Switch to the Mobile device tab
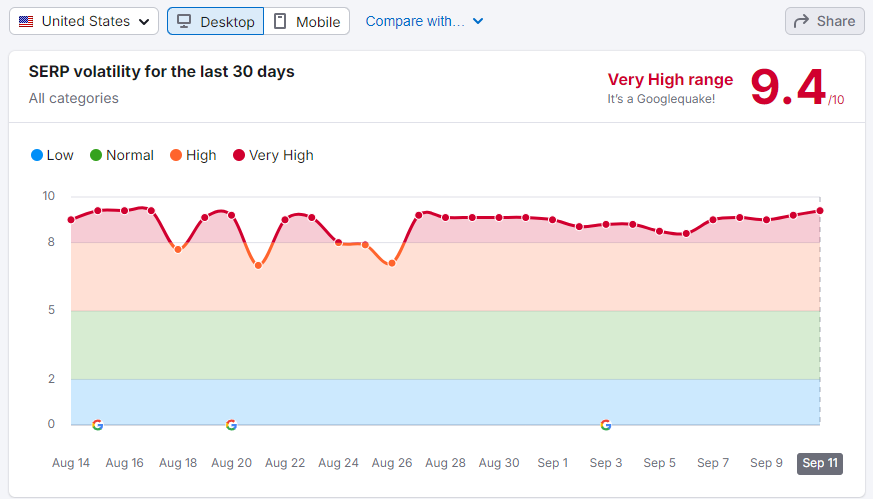The height and width of the screenshot is (499, 873). tap(307, 21)
